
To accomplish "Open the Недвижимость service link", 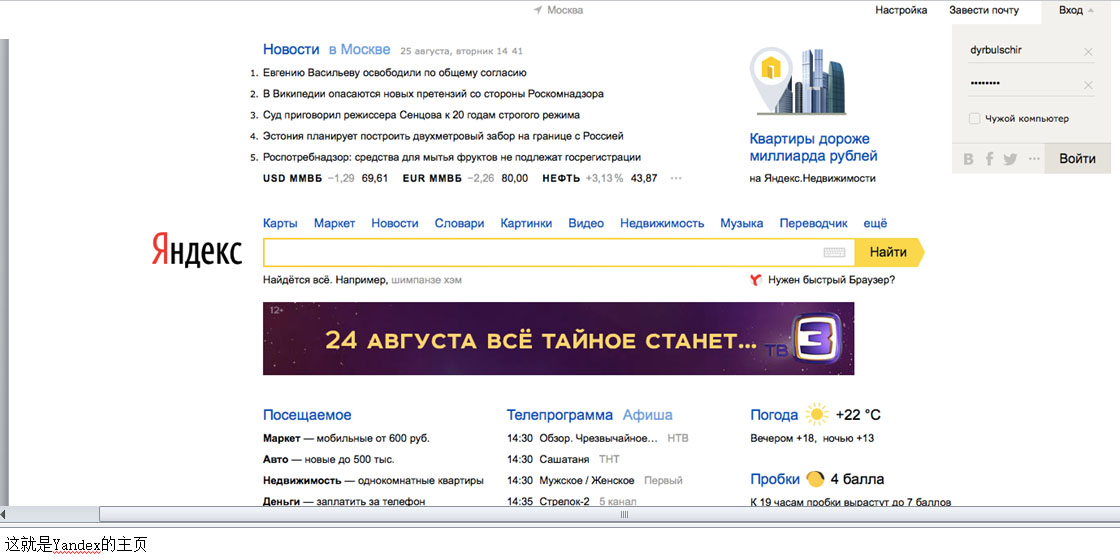I will click(x=662, y=223).
